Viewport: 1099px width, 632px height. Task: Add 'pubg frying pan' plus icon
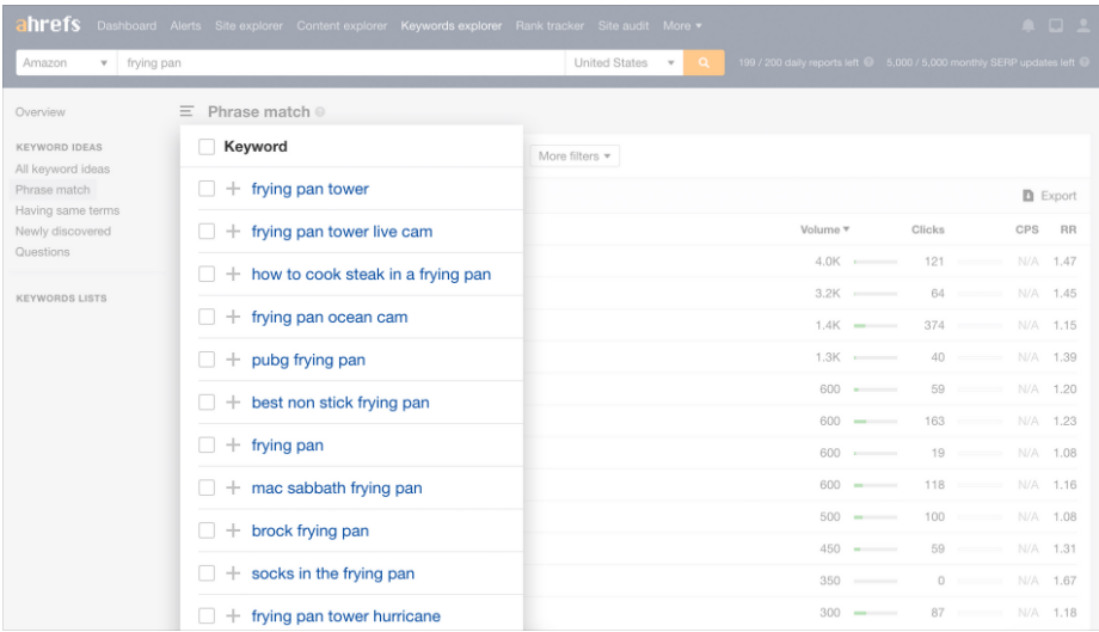tap(233, 359)
